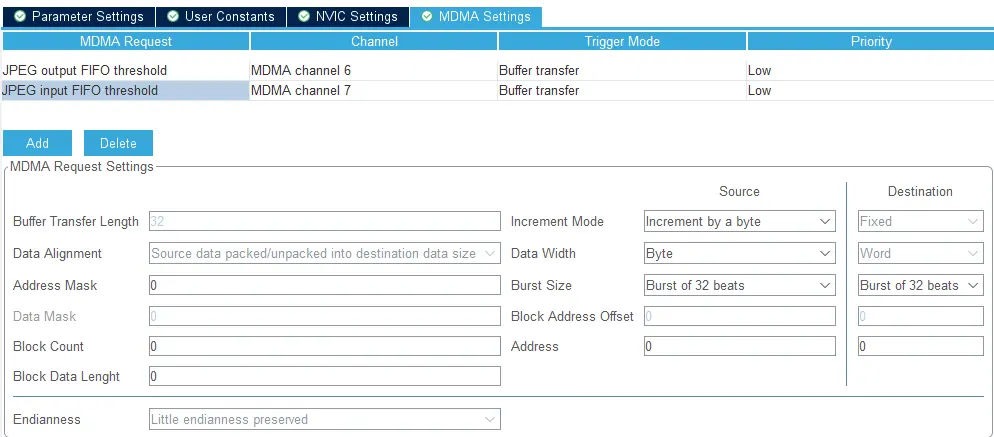Click the Address Mask input field
Screen dimensions: 994x437
[x=325, y=285]
